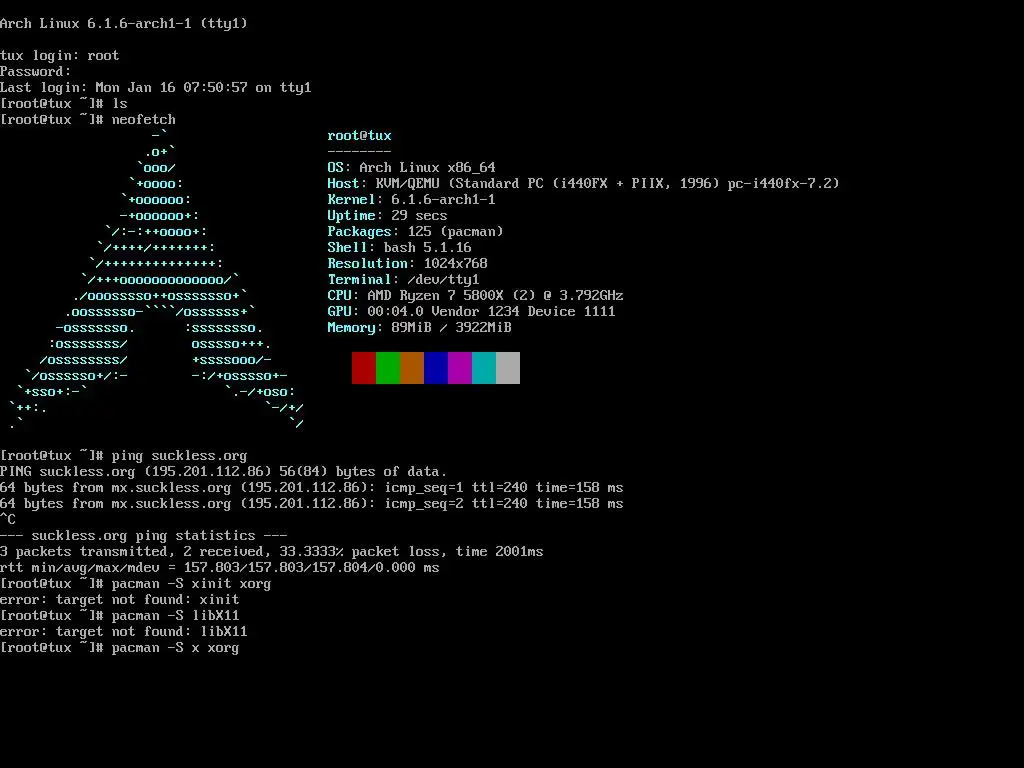Click the 'GPU: 00:04.0 Vendor 1234' line

pos(472,312)
